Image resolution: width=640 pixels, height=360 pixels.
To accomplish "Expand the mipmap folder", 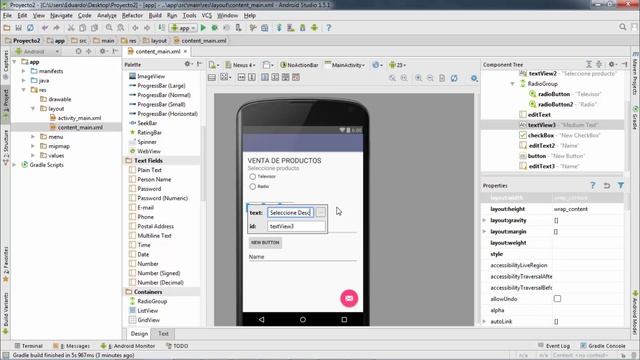I will coord(33,146).
